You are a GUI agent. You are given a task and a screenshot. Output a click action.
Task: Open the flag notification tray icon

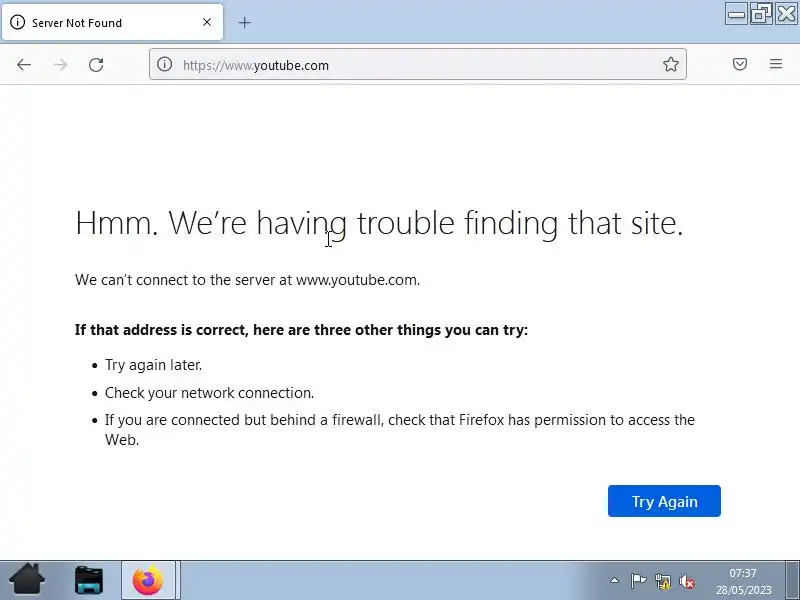(x=638, y=581)
